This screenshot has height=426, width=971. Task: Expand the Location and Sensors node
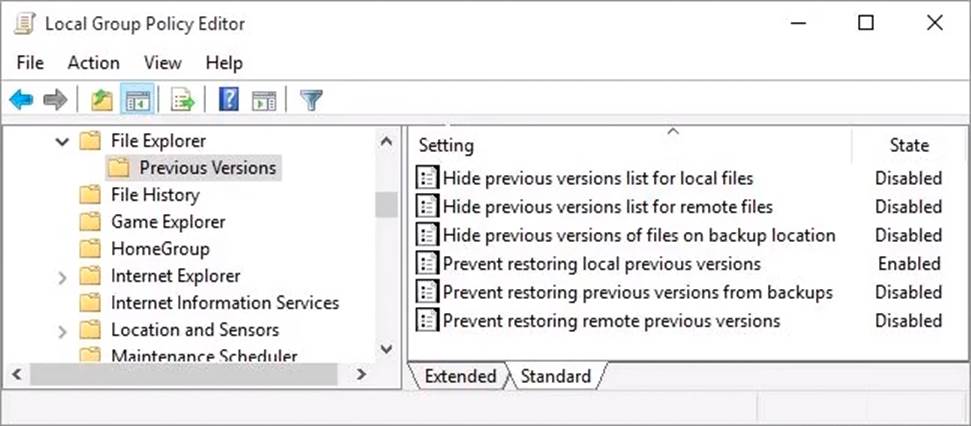point(63,331)
